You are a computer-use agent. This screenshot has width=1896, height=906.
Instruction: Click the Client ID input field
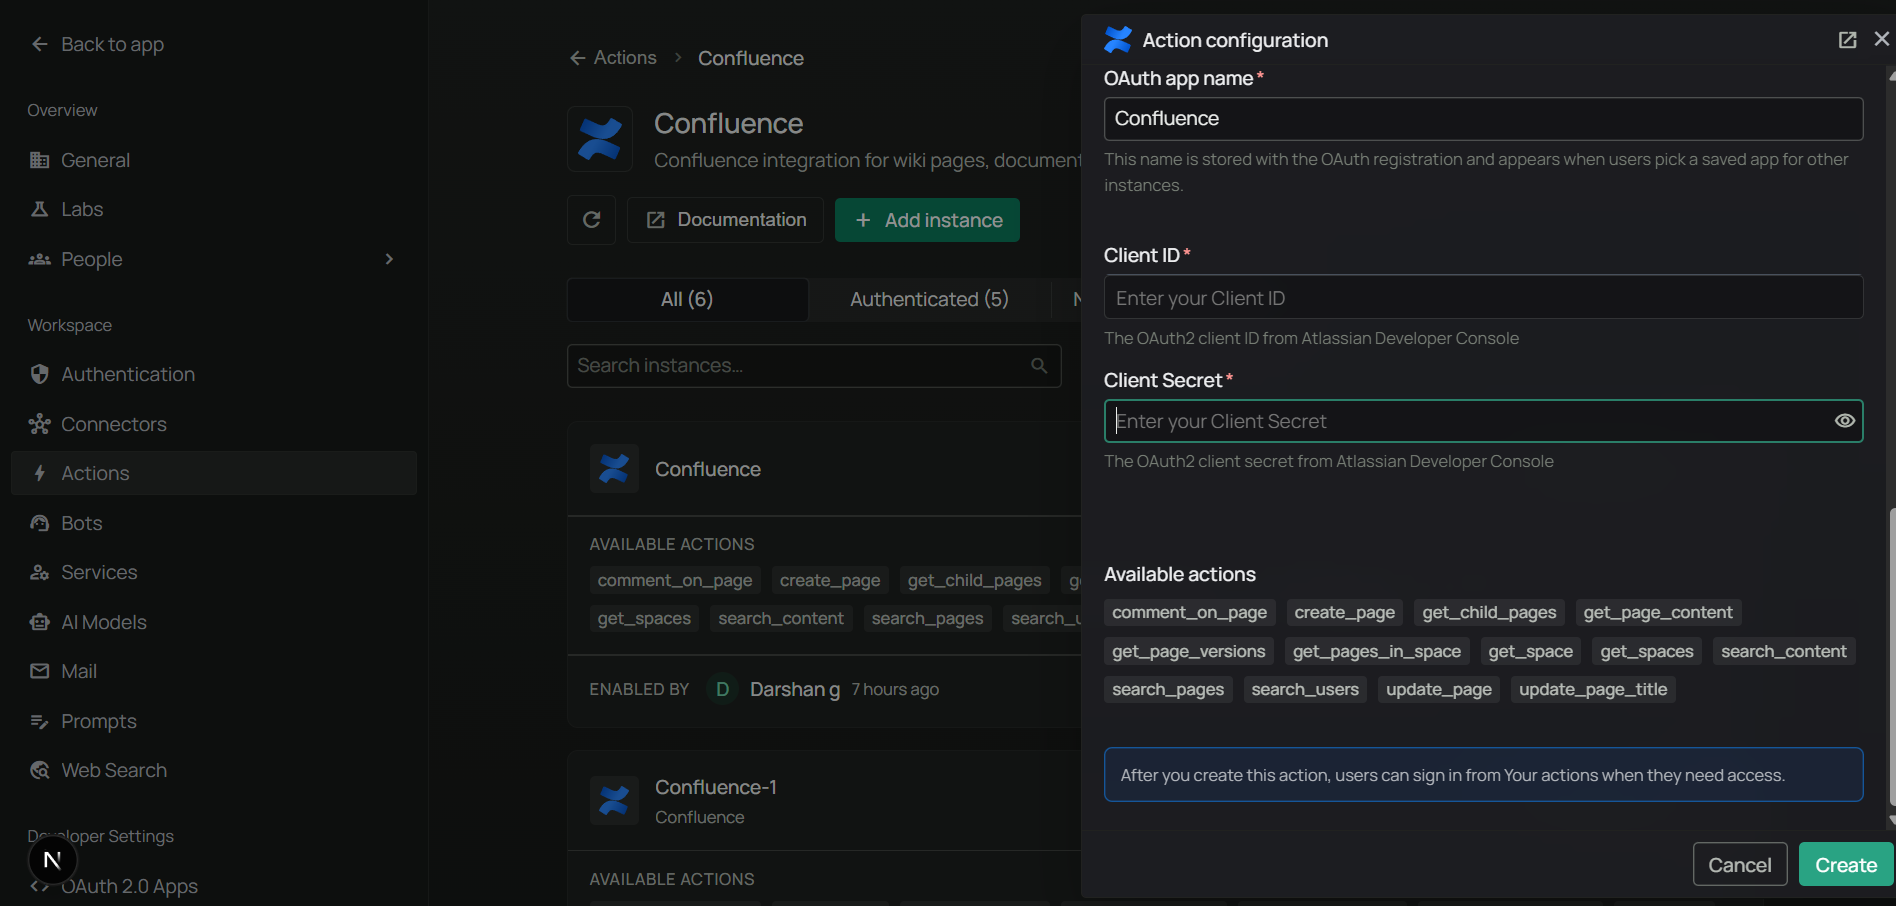(x=1483, y=297)
